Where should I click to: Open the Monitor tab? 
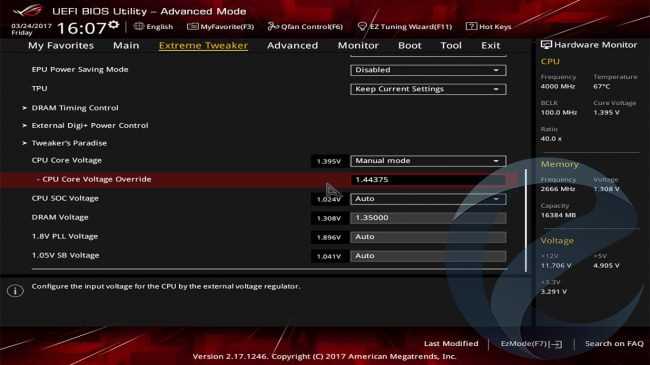pyautogui.click(x=358, y=45)
